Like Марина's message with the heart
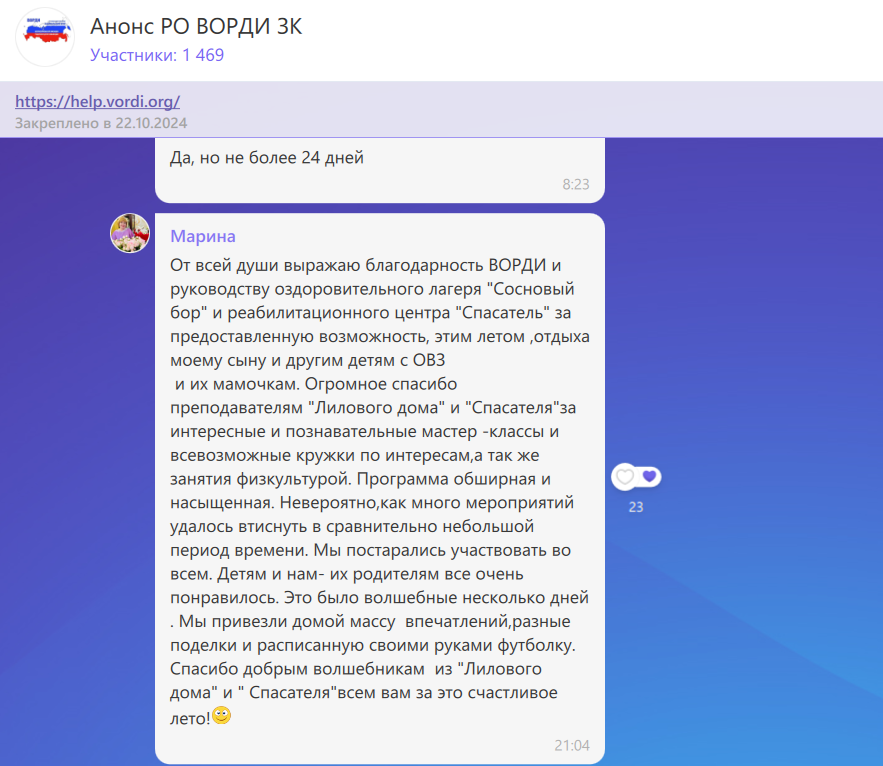883x766 pixels. point(625,477)
